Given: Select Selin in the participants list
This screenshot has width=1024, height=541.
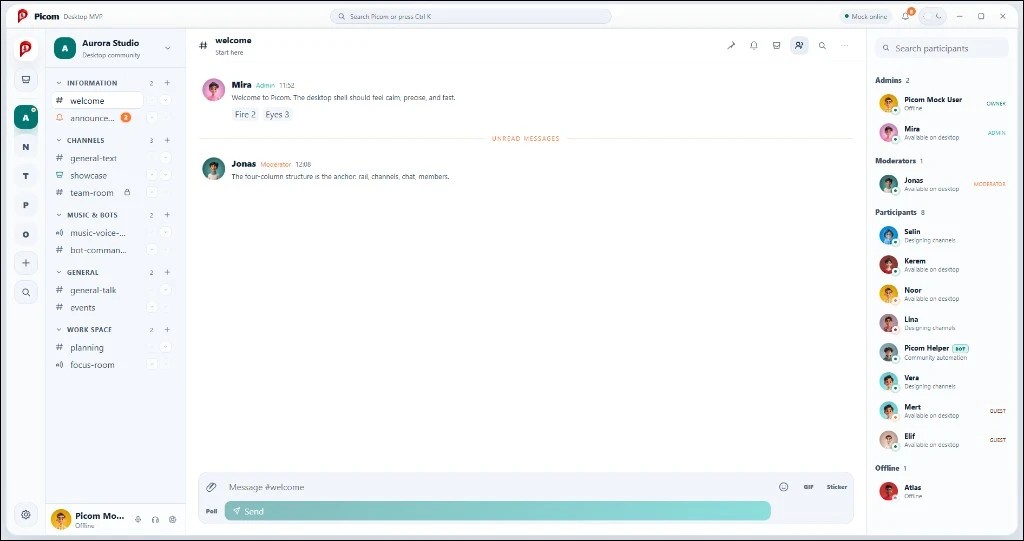Looking at the screenshot, I should 942,235.
